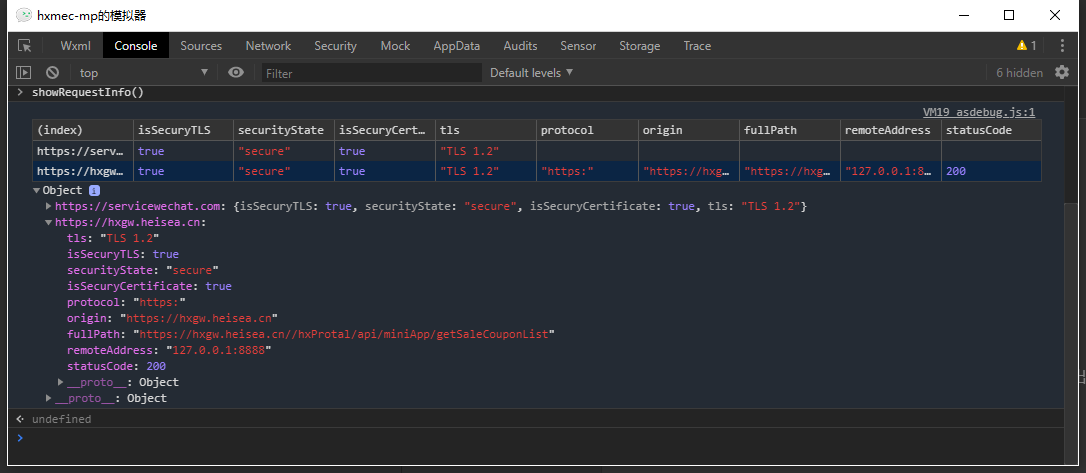Click the statusCode: 200 property line
Viewport: 1086px width, 473px height.
point(116,366)
